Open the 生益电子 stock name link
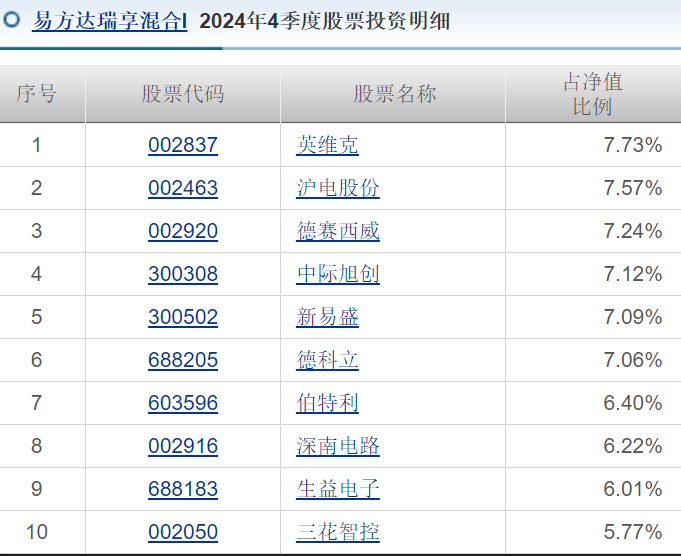 [338, 489]
